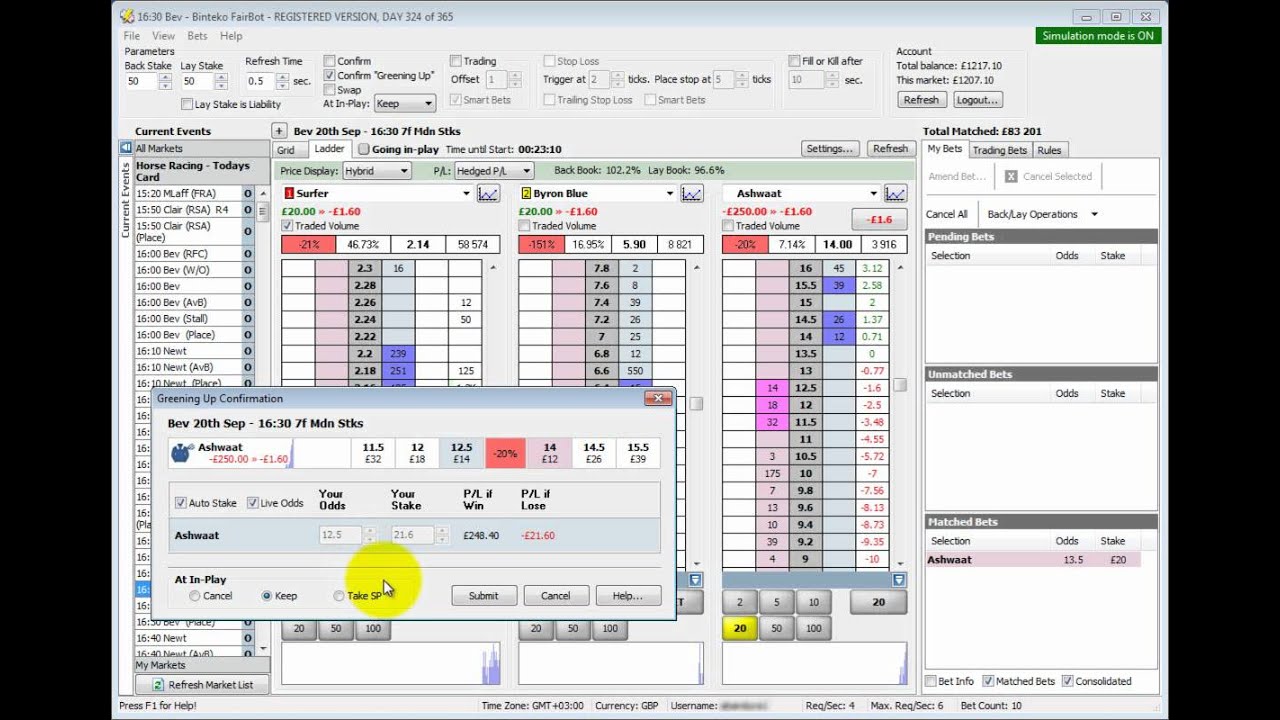Open the View menu
Screen dimensions: 1280x720
tap(163, 36)
